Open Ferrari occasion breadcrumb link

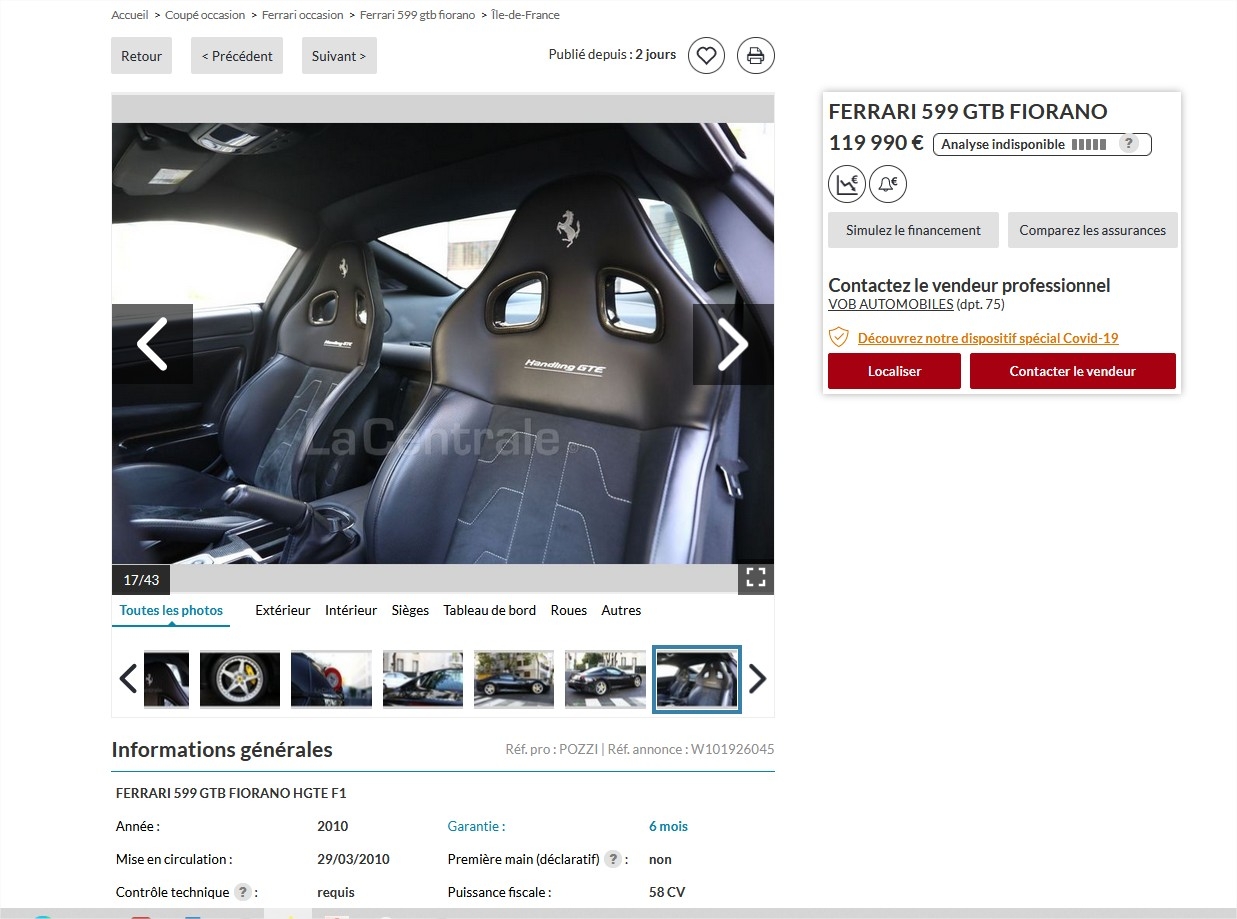302,15
